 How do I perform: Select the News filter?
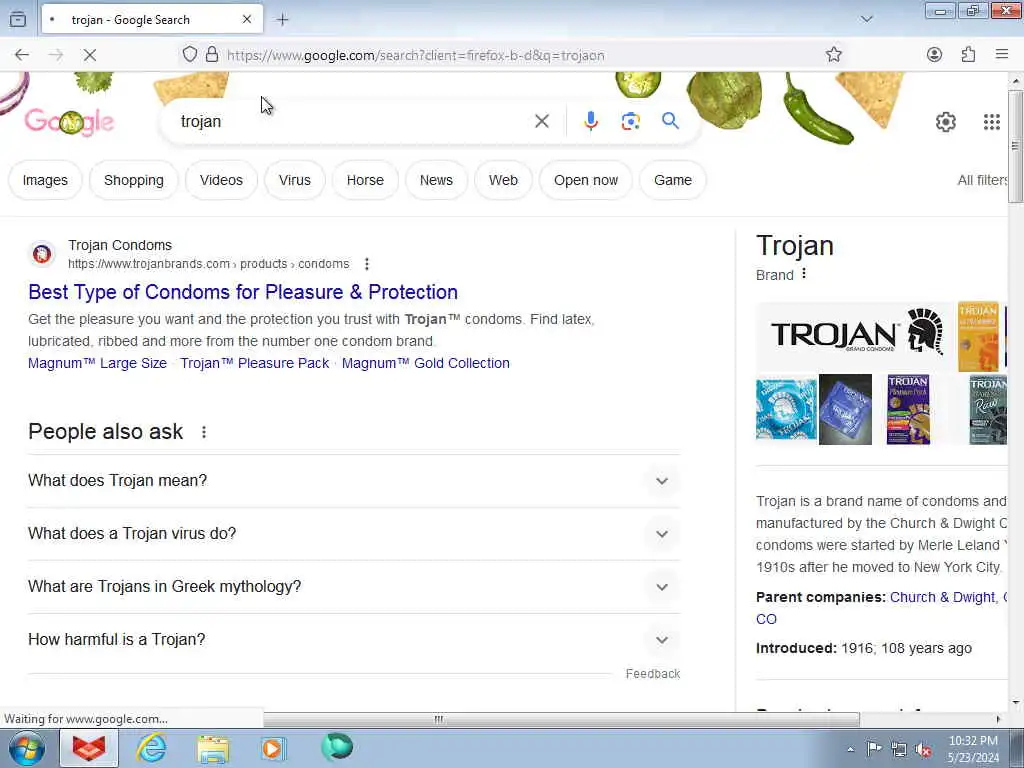(436, 180)
